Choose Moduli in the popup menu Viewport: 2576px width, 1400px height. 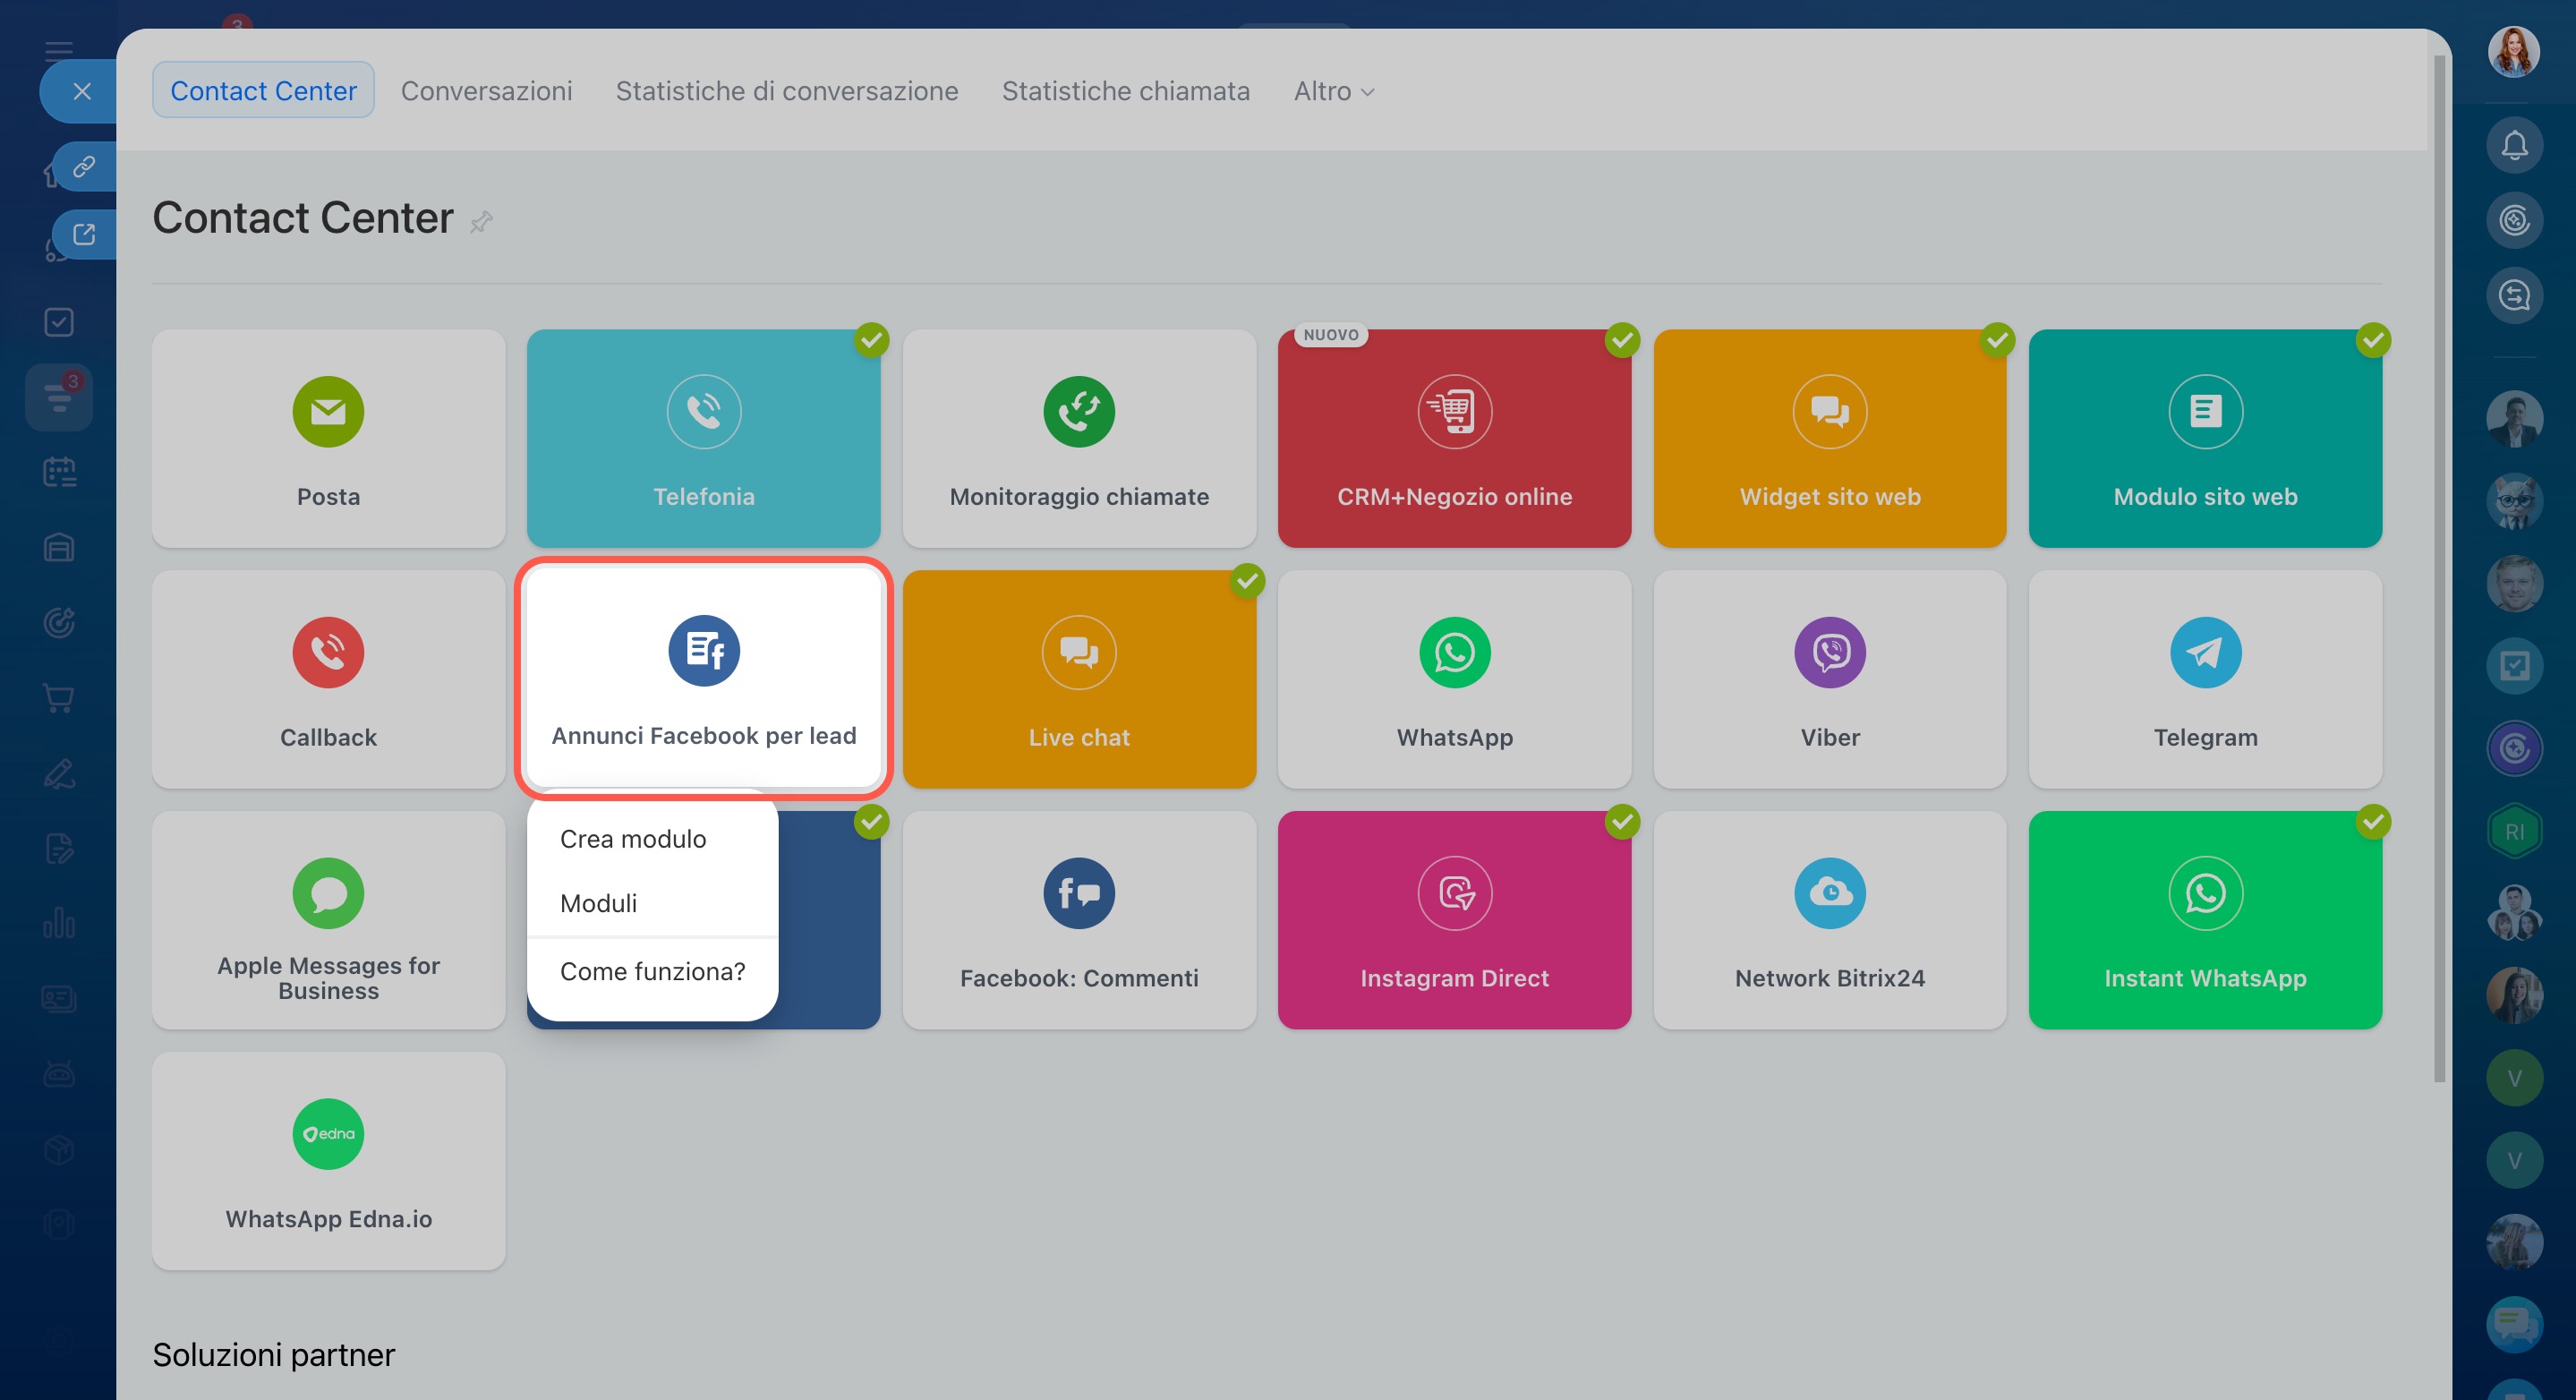coord(598,903)
